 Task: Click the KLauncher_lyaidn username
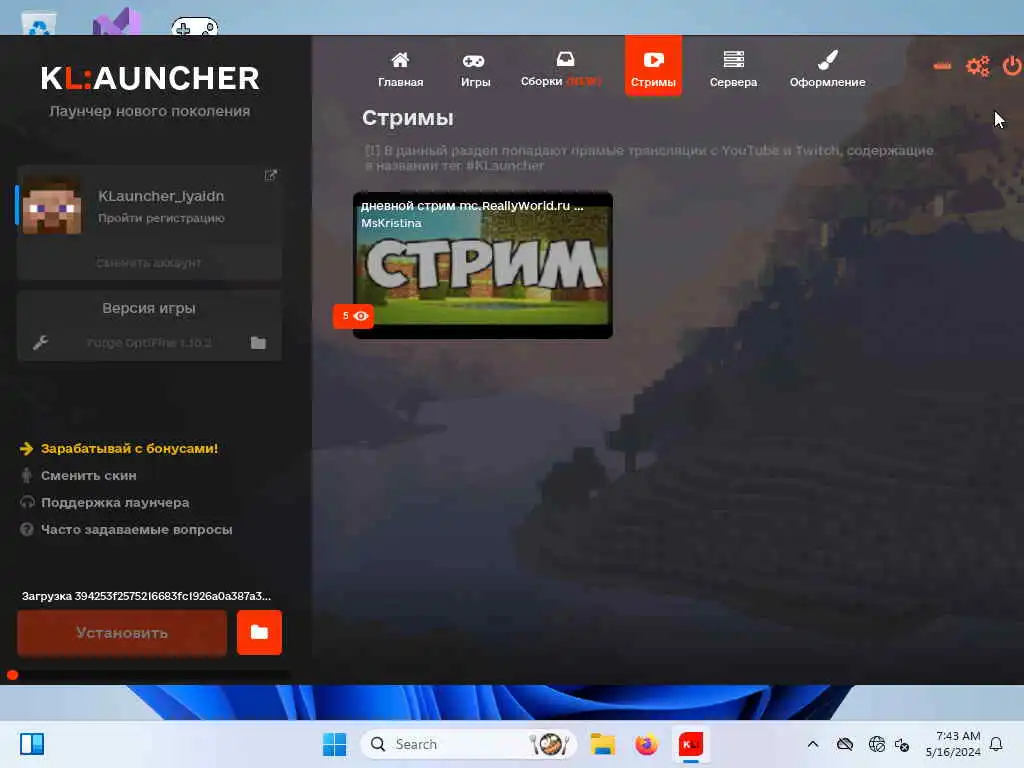click(x=161, y=196)
